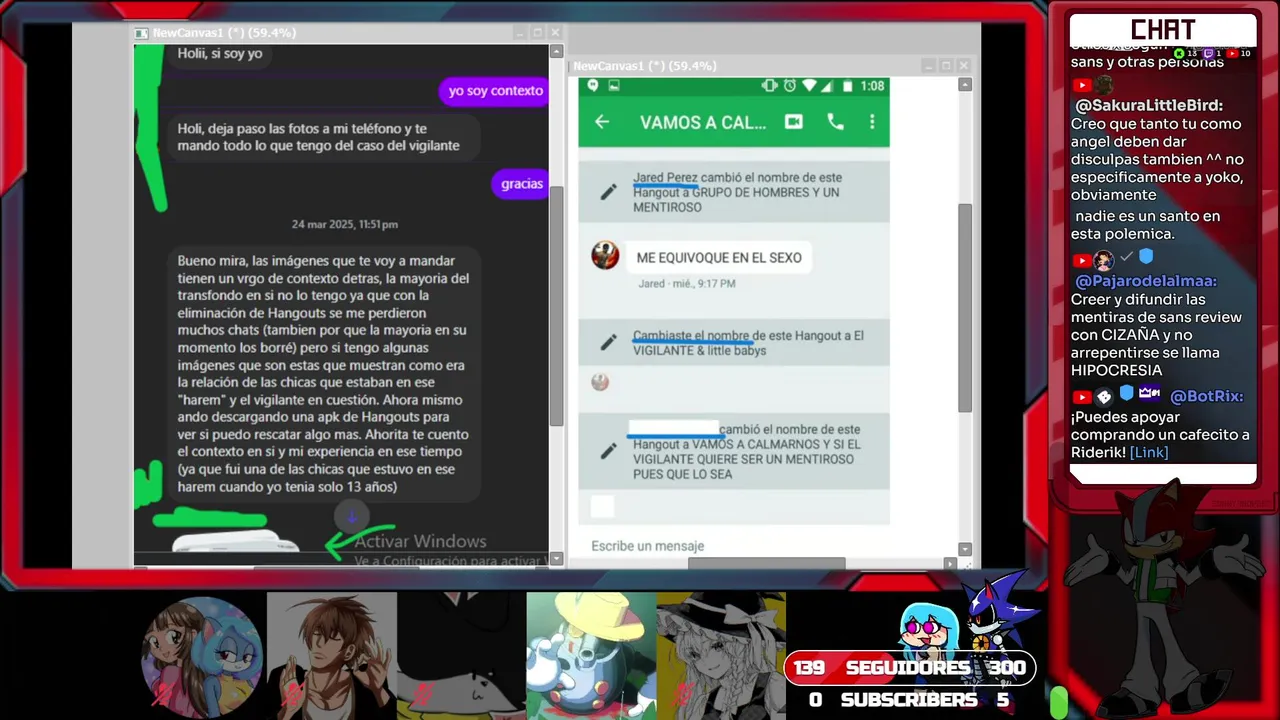This screenshot has width=1280, height=720.
Task: Click the alarm clock icon in phone status bar
Action: 790,86
